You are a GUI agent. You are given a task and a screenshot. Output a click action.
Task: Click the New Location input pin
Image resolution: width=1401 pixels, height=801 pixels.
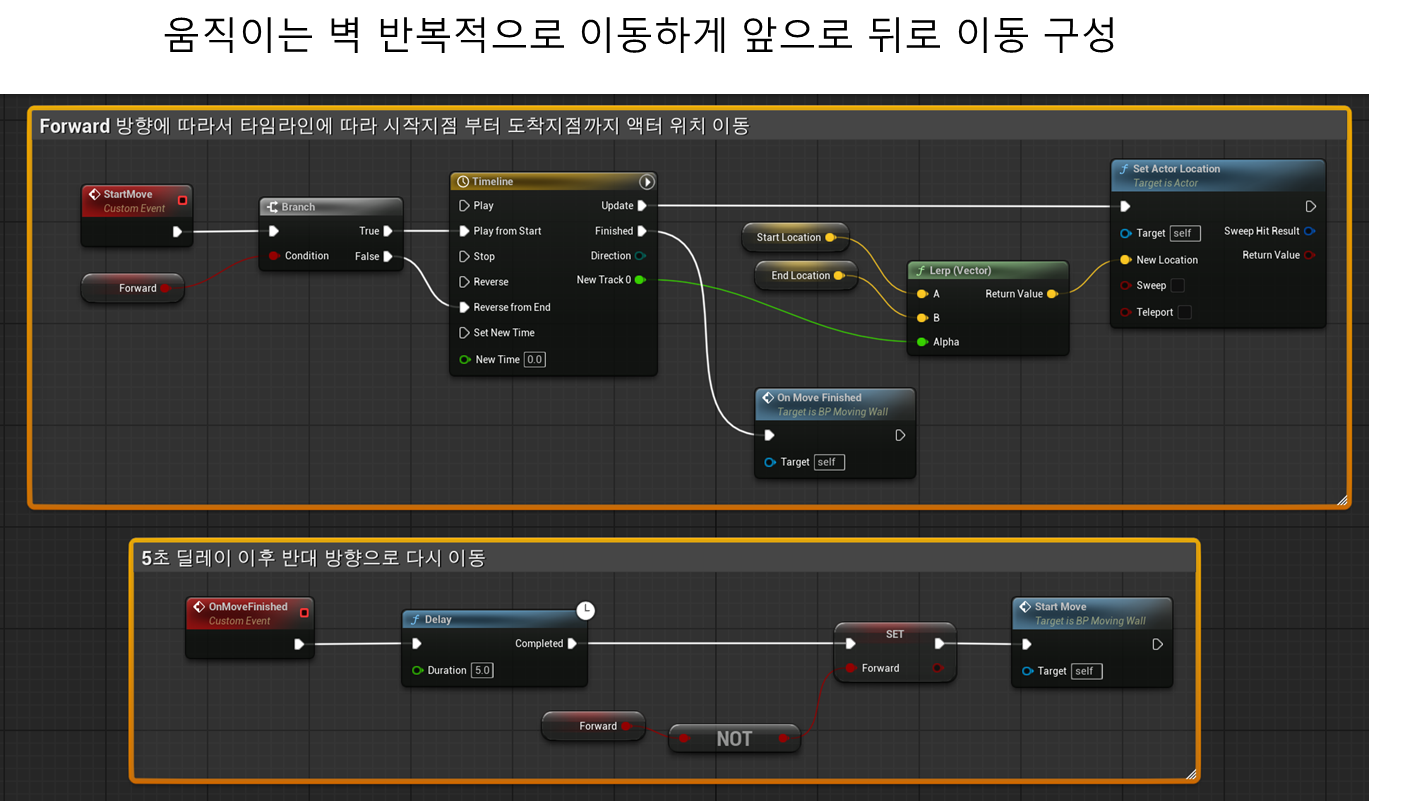(x=1126, y=260)
